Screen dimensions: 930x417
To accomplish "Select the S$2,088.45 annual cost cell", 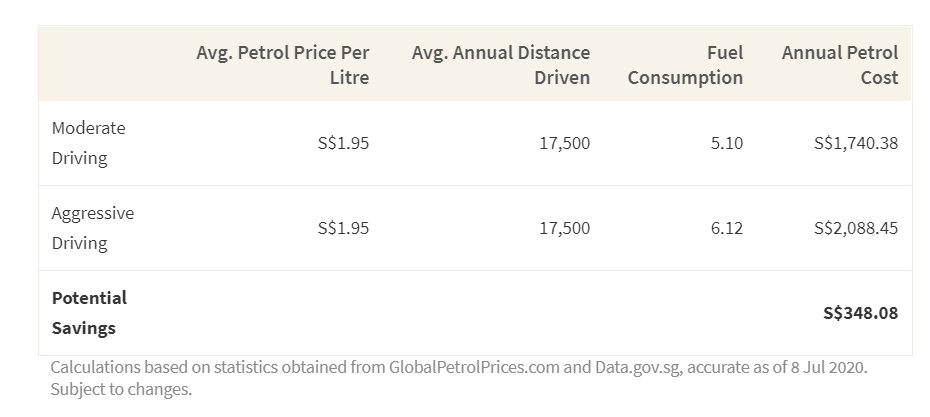I will [856, 228].
